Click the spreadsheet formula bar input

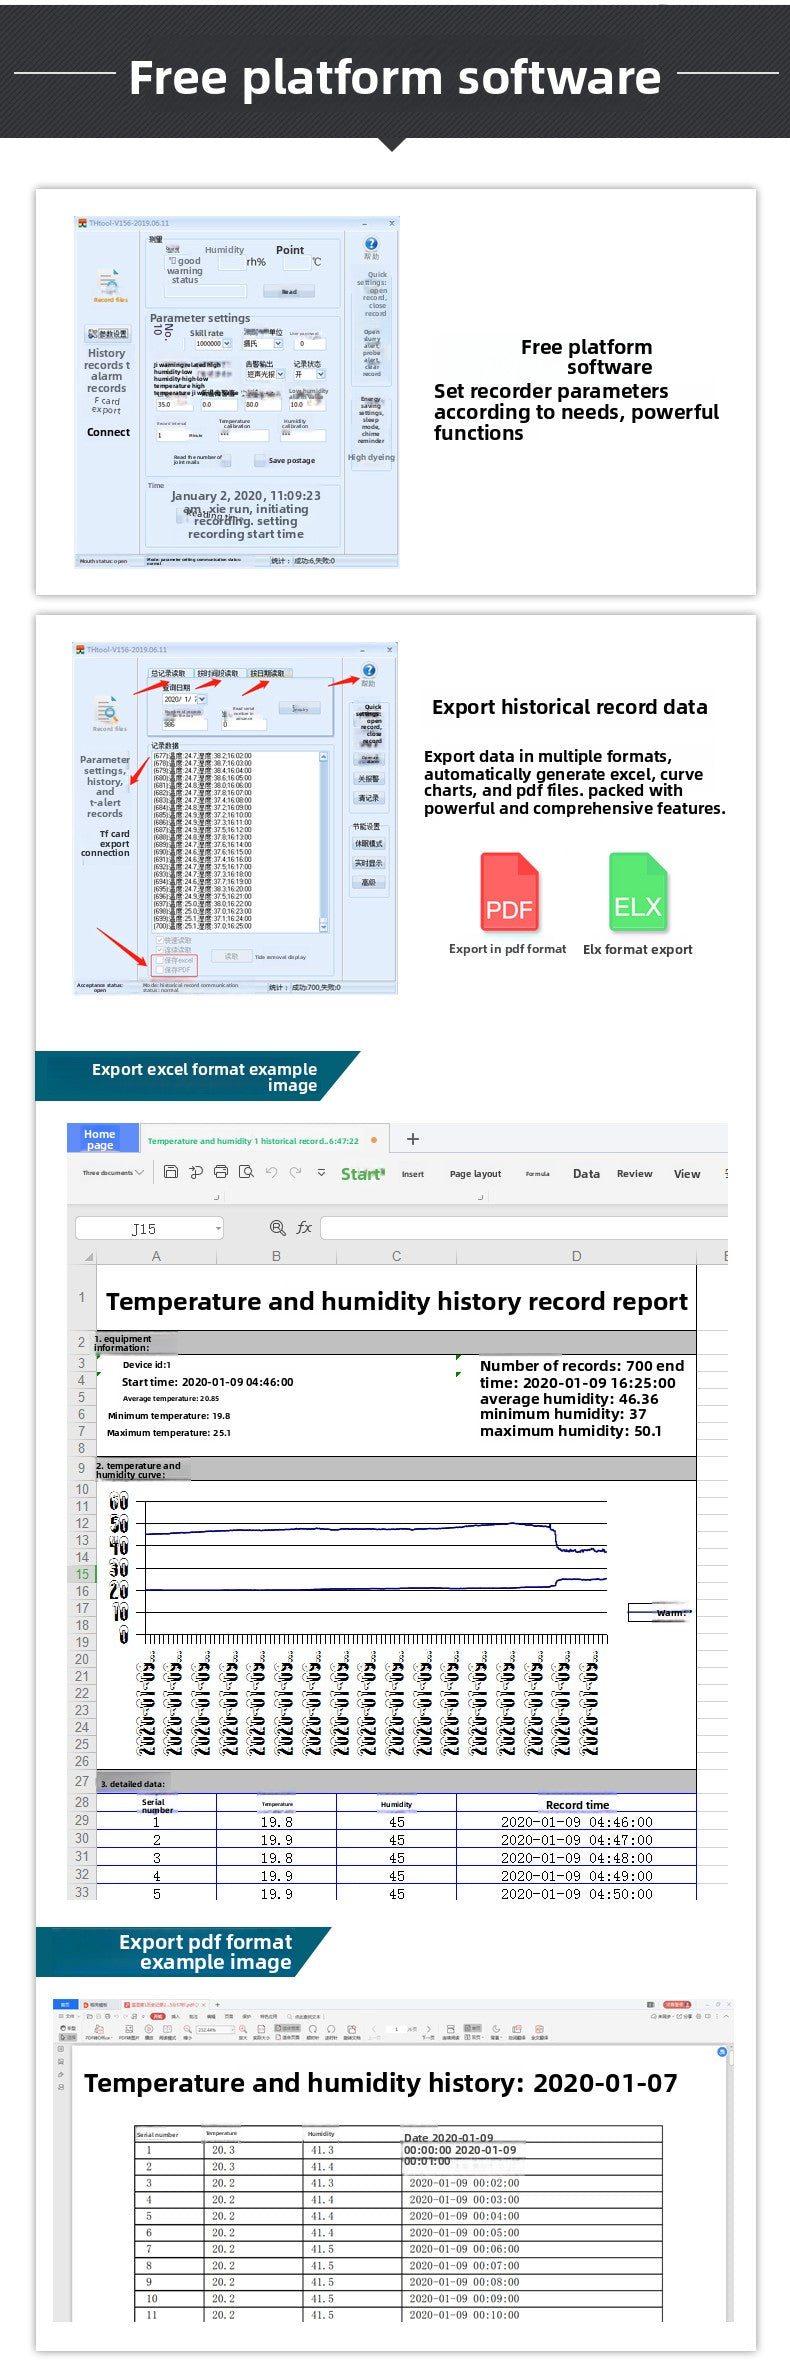[524, 1227]
